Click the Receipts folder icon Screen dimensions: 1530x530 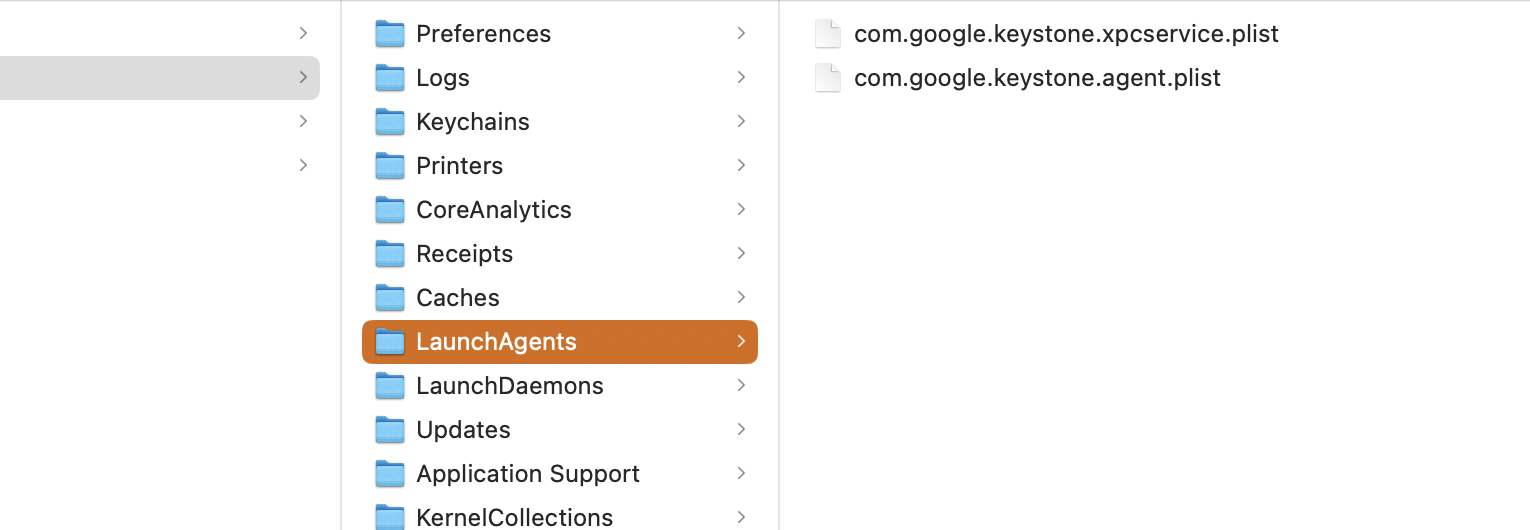(x=389, y=254)
